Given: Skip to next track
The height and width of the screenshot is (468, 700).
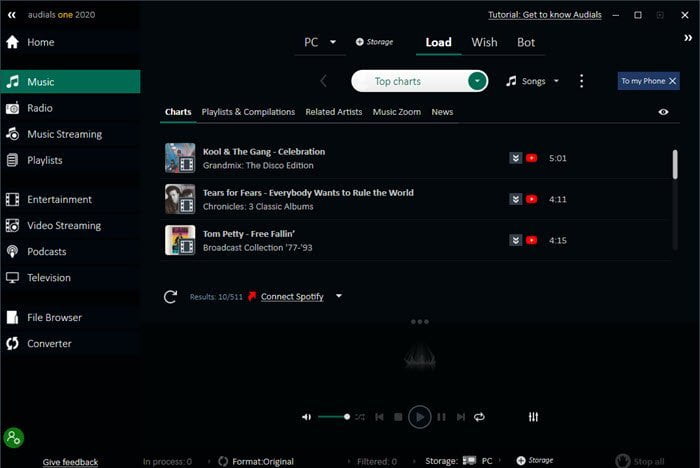Looking at the screenshot, I should click(x=461, y=417).
